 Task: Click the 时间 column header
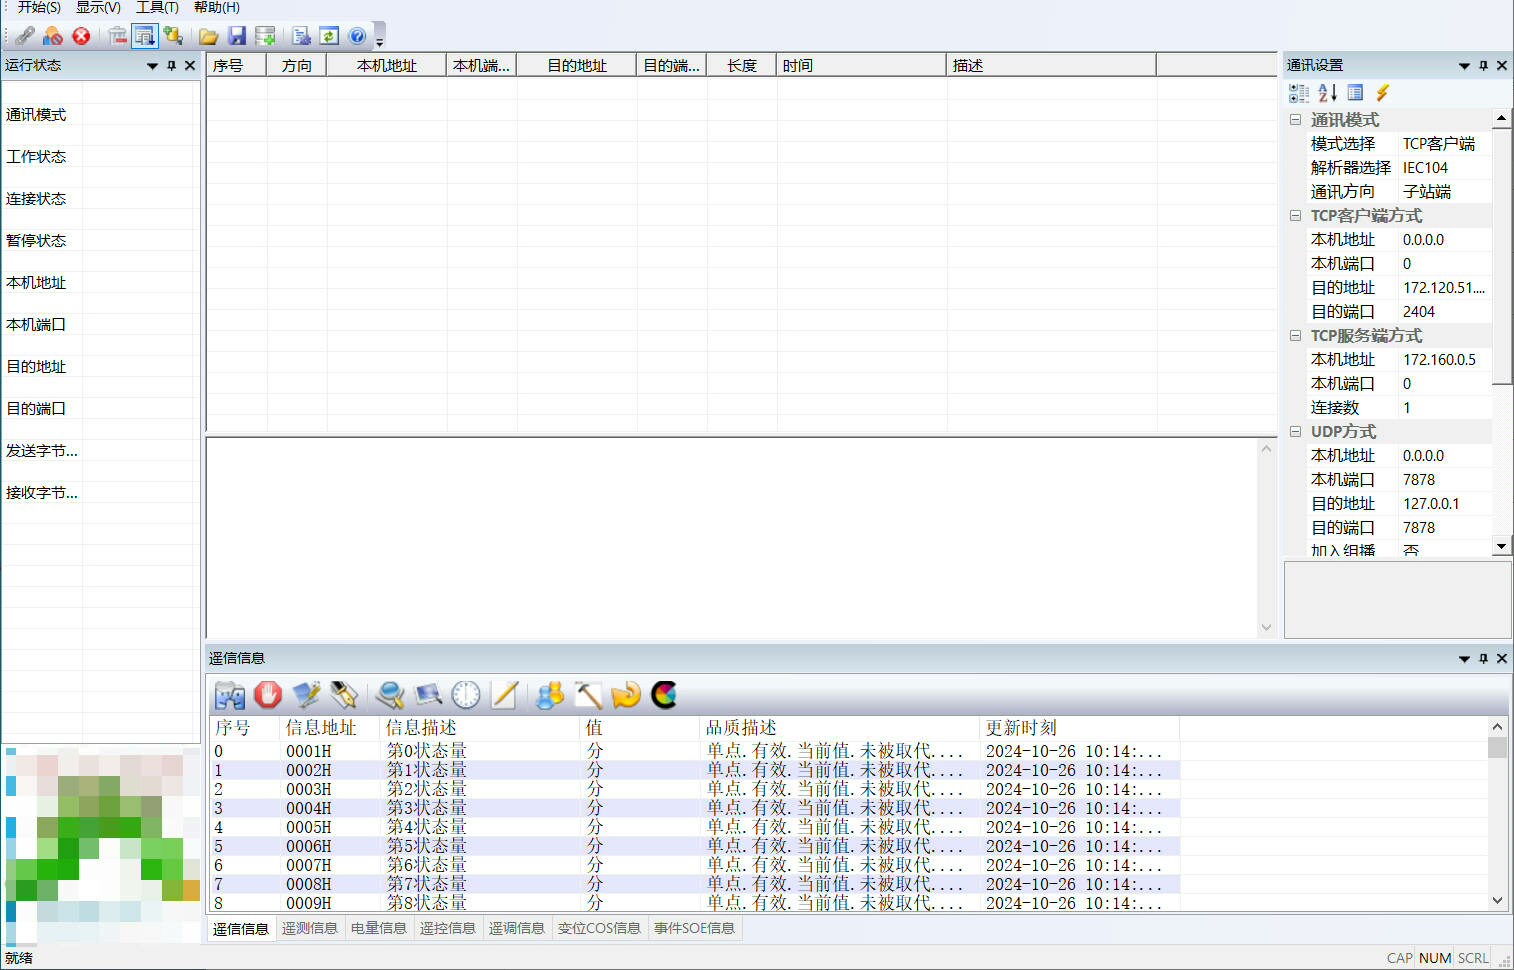pyautogui.click(x=860, y=66)
